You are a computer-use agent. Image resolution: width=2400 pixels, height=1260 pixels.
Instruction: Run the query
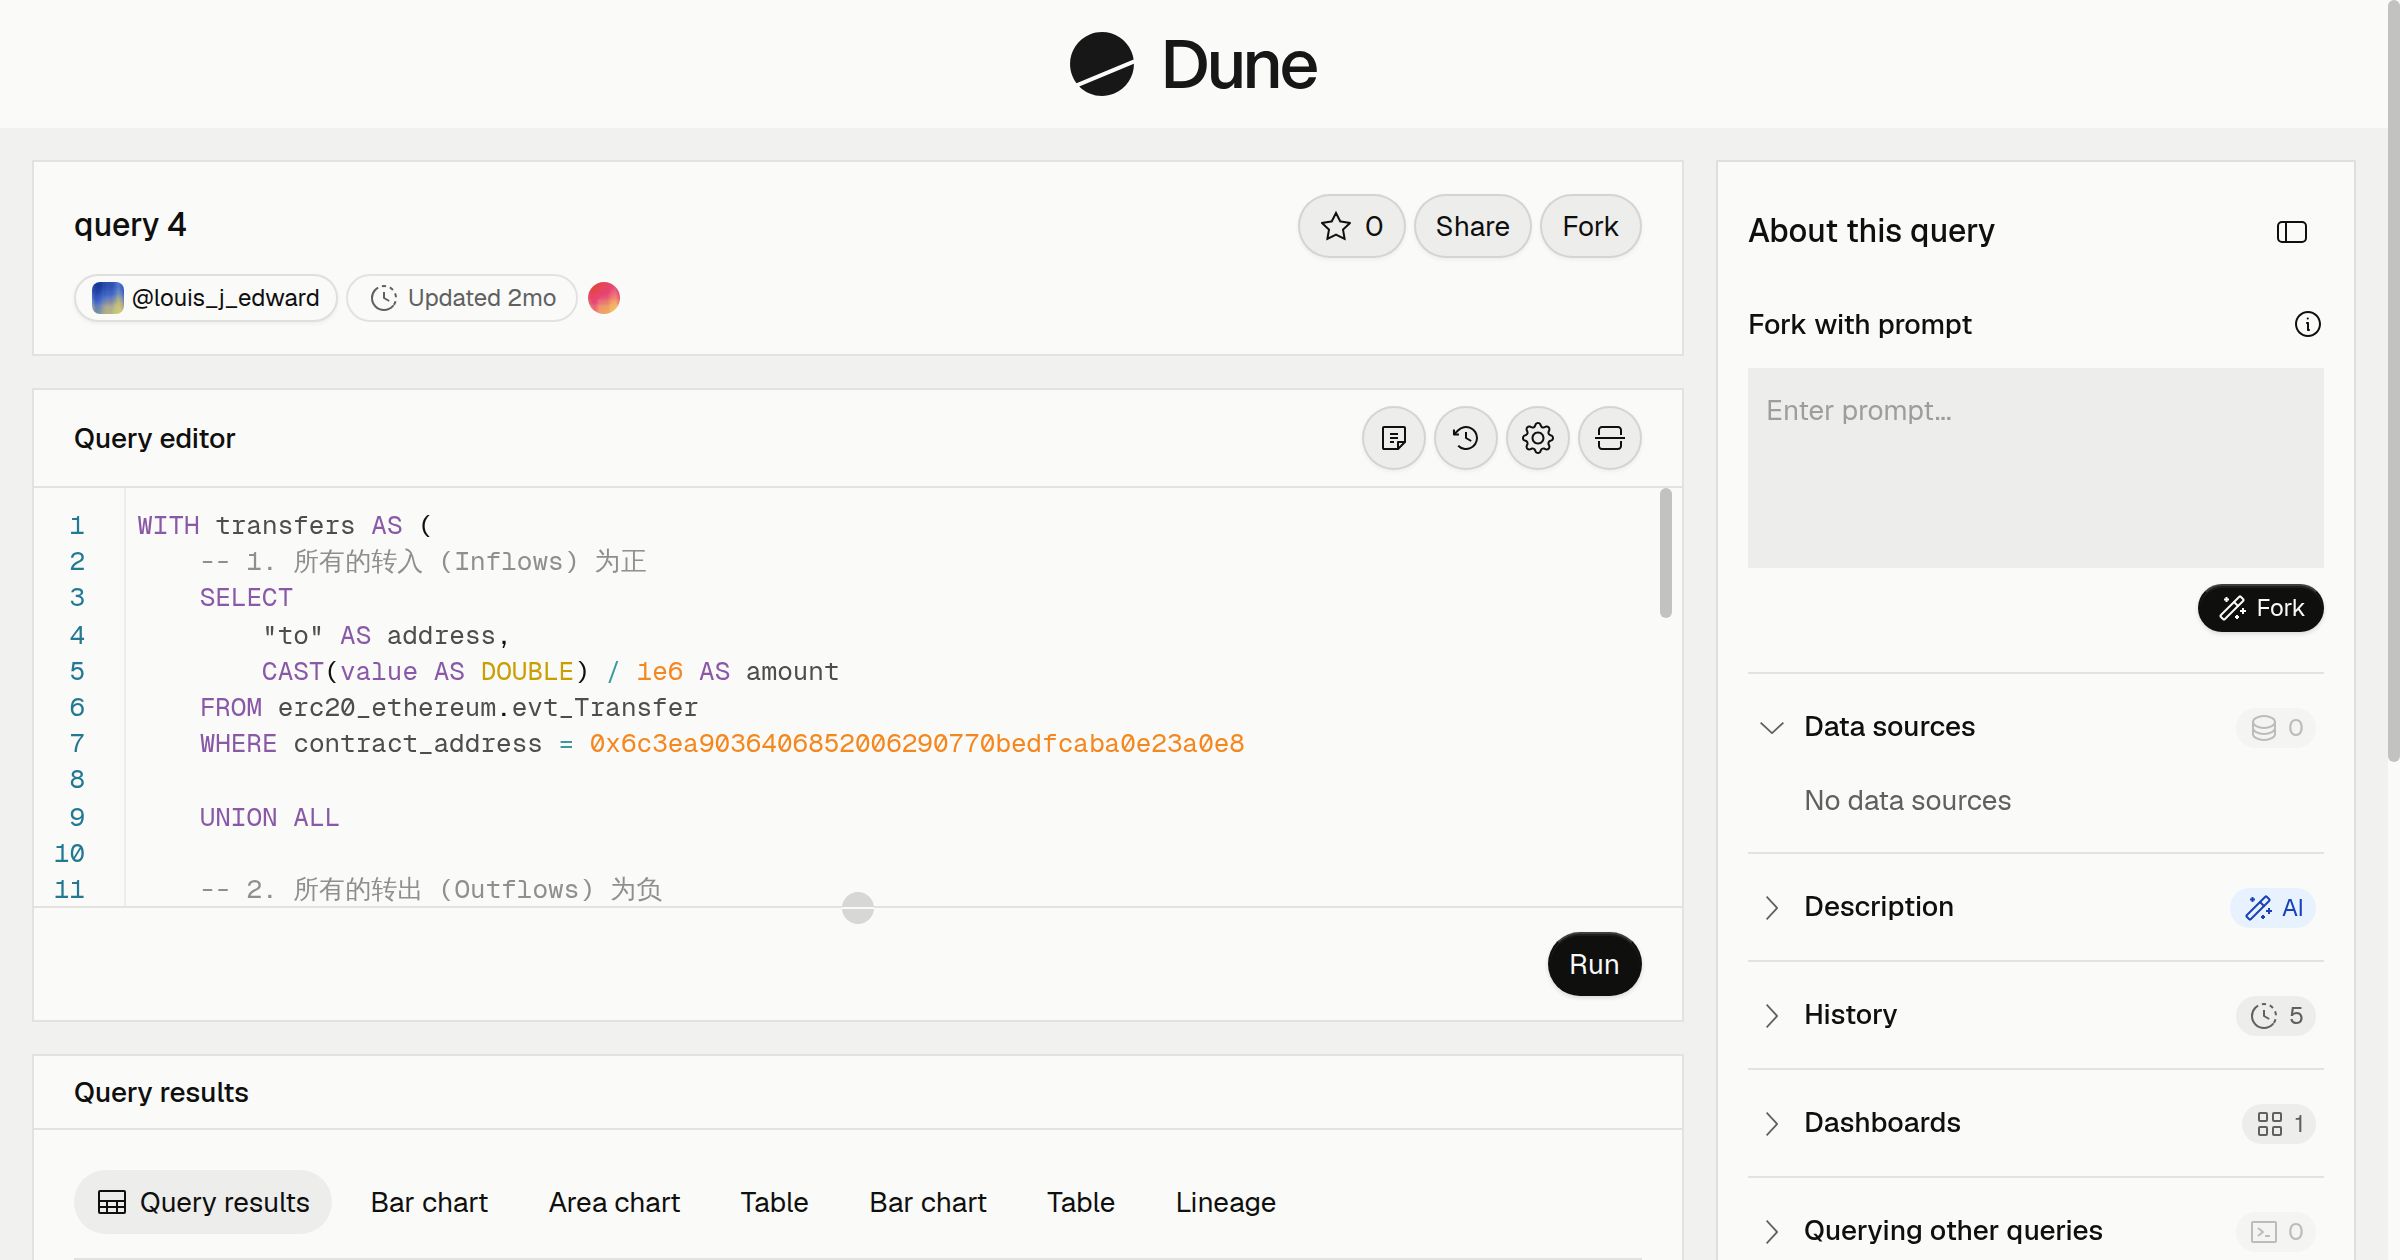pos(1594,964)
